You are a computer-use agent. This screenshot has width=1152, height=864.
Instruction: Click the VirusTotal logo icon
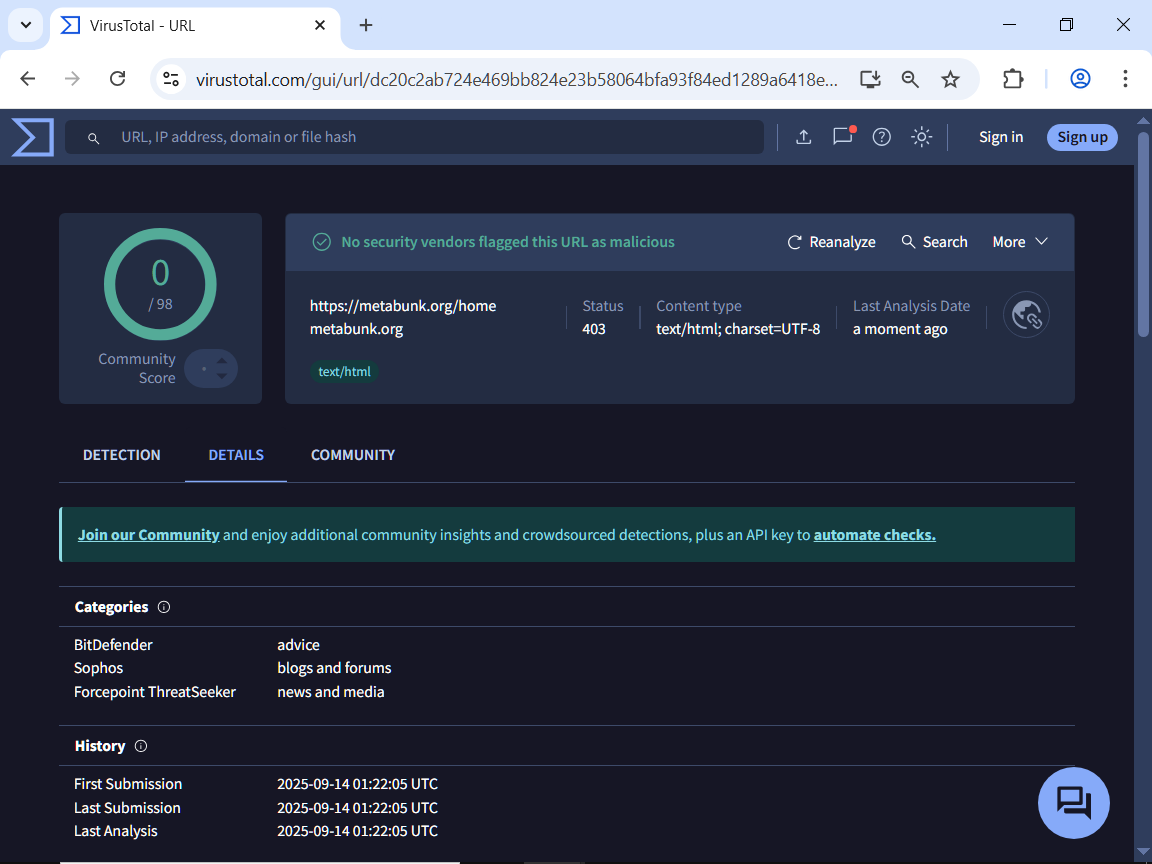pos(32,137)
